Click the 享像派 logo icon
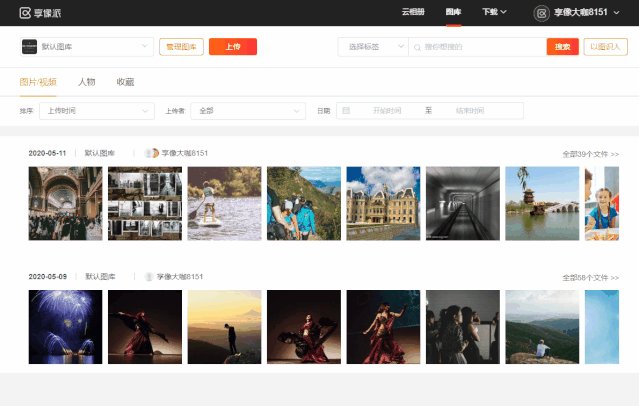 coord(25,12)
